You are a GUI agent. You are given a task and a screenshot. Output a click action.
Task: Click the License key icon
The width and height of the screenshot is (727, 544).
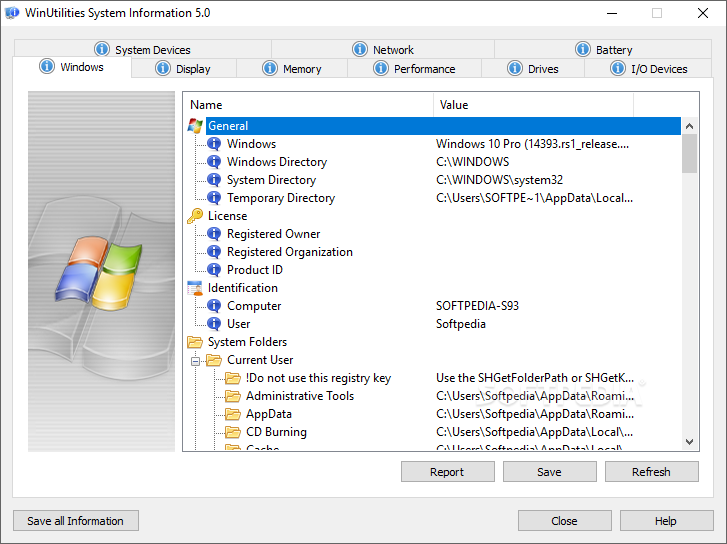tap(195, 216)
